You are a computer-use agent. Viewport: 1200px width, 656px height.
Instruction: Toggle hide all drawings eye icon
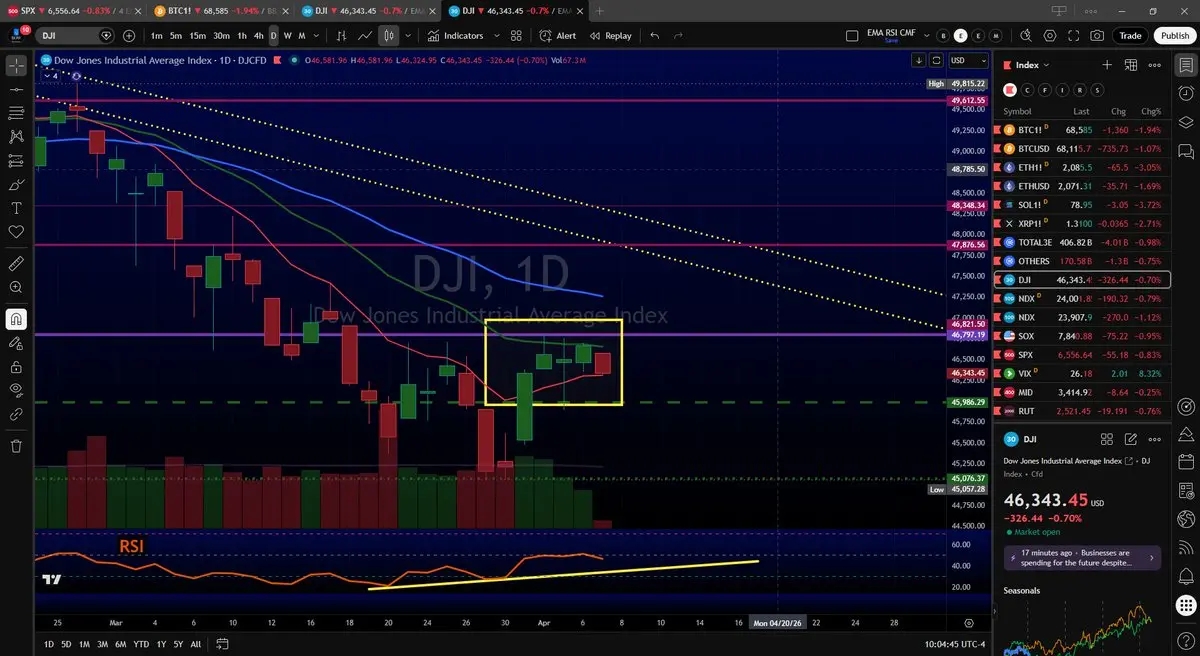tap(16, 389)
